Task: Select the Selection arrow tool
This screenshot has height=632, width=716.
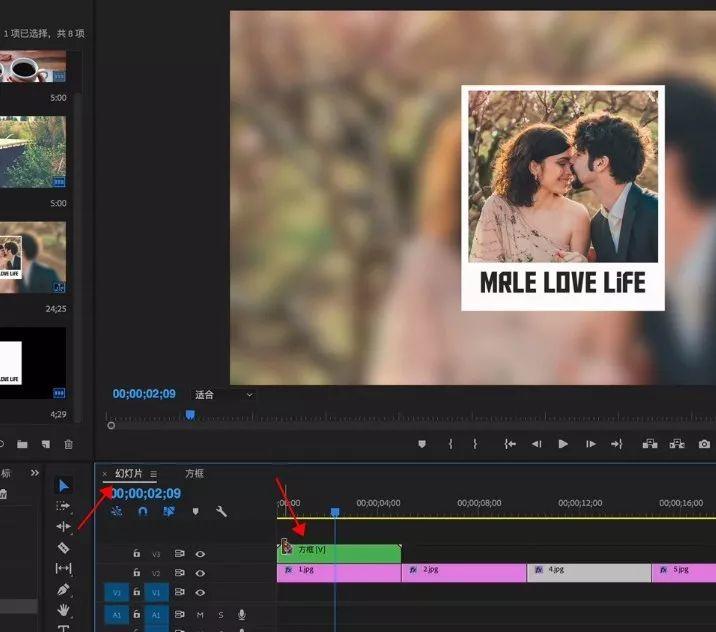Action: coord(64,485)
